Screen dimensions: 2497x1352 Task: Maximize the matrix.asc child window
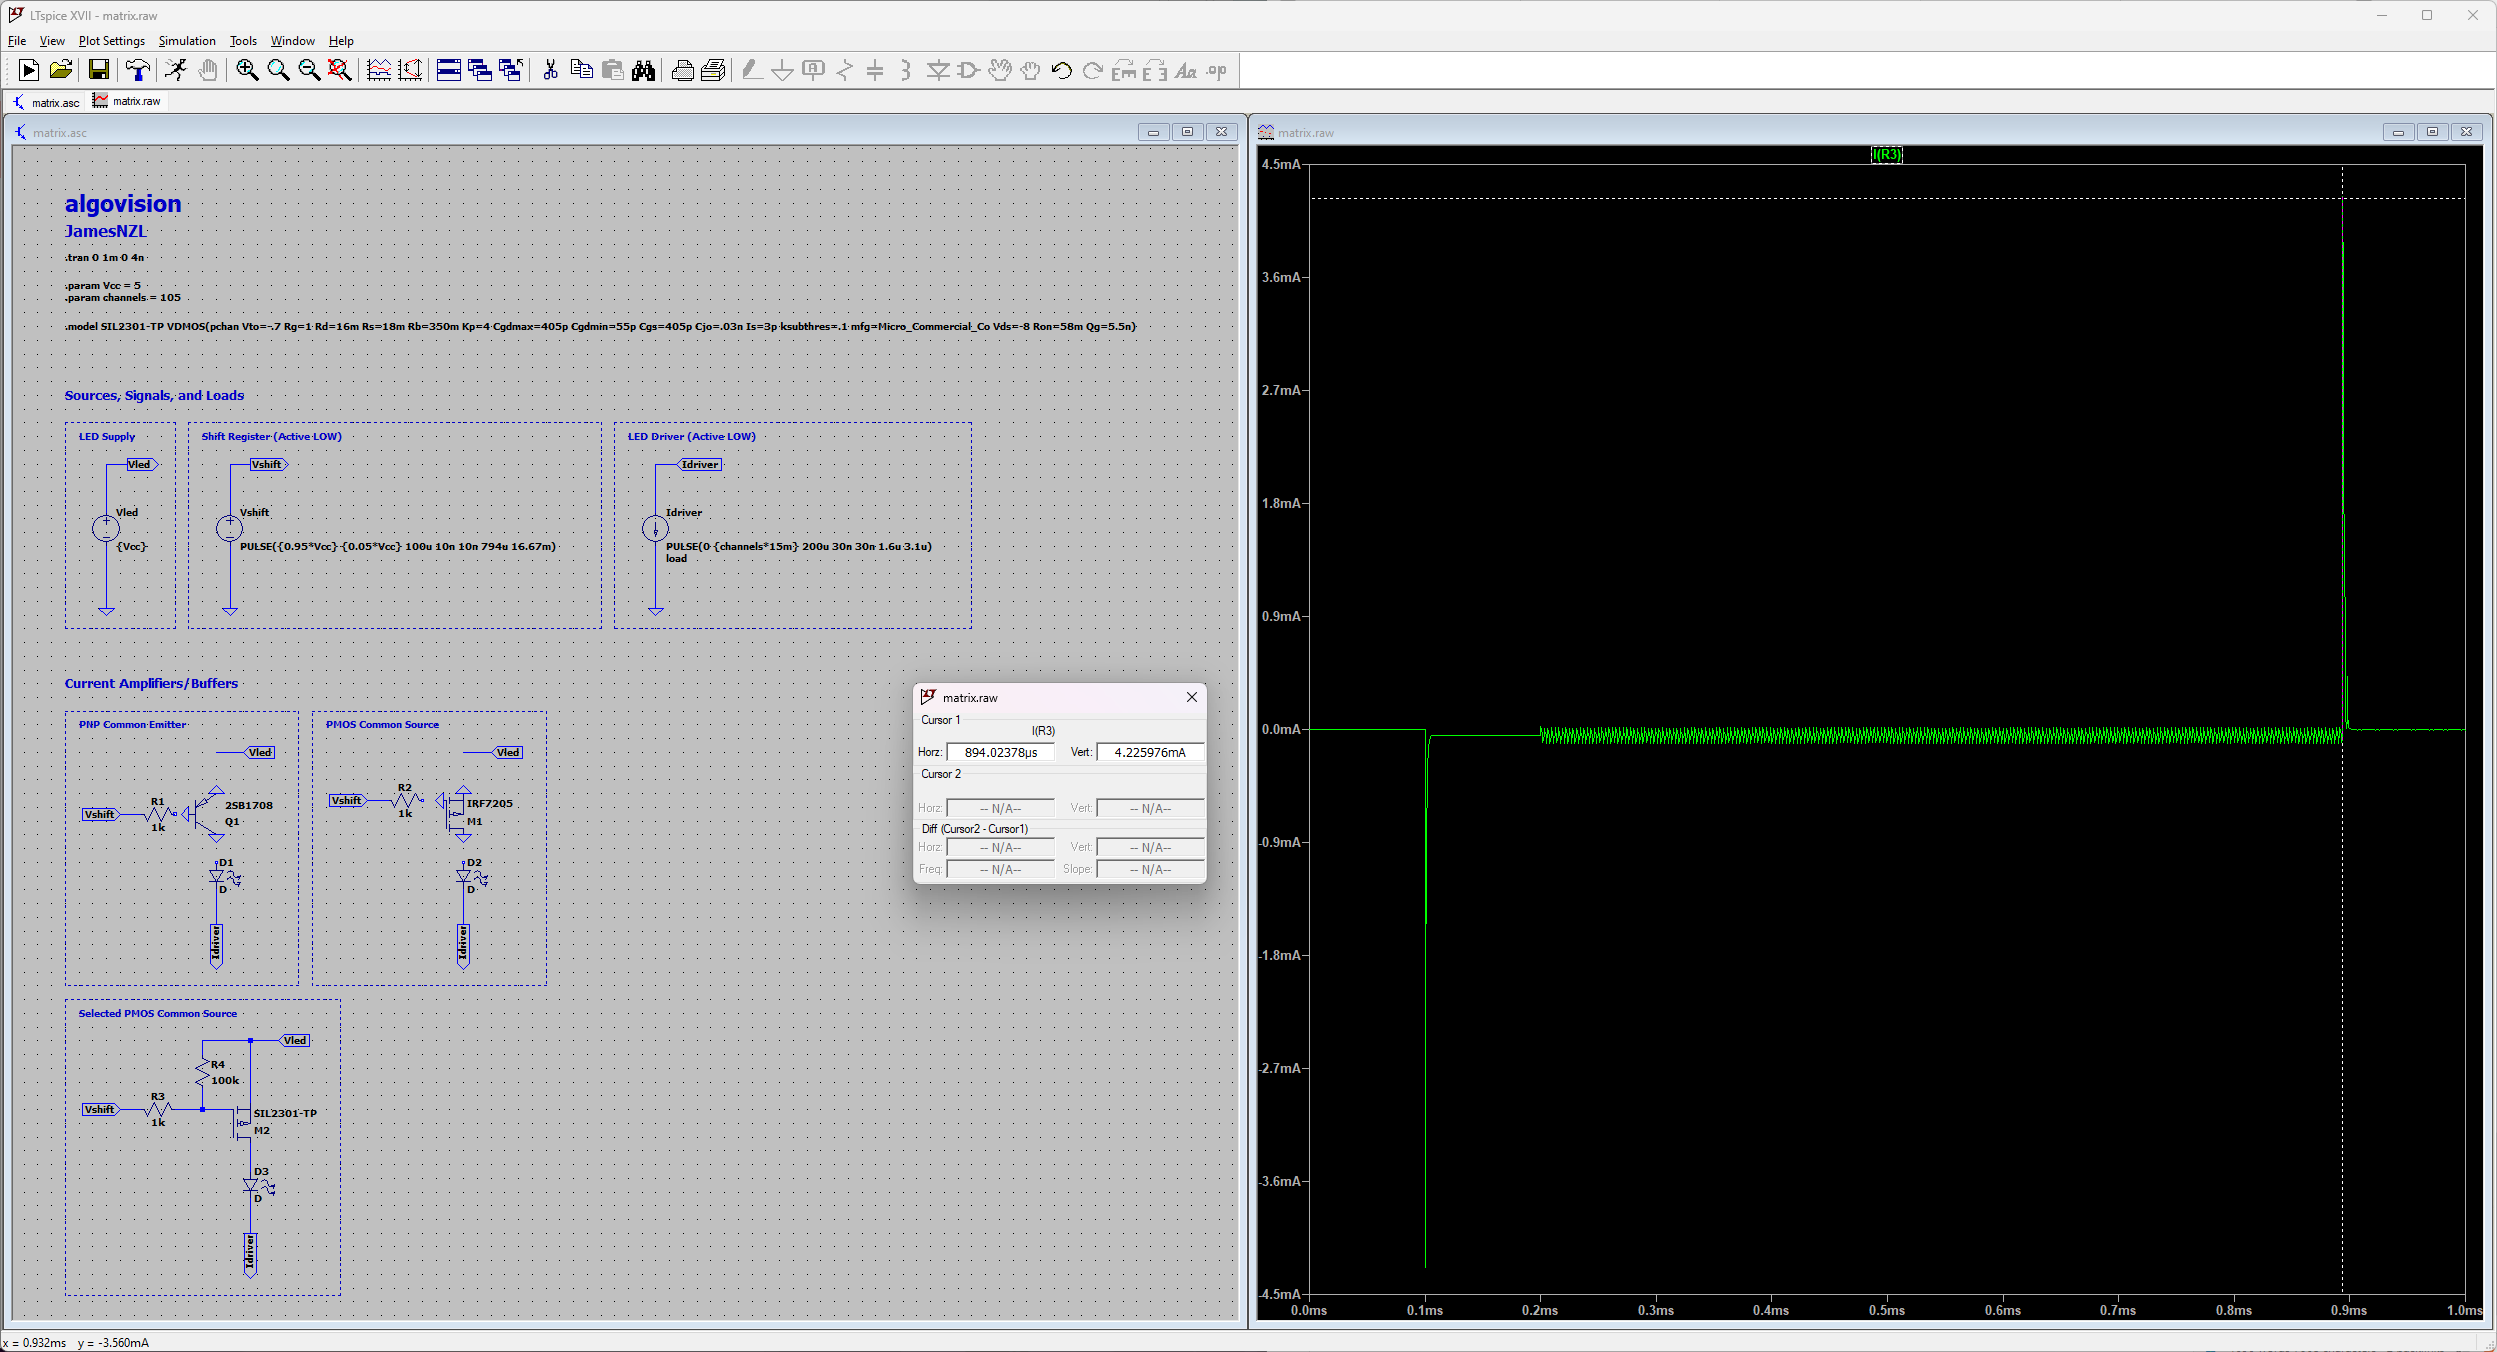pyautogui.click(x=1187, y=132)
